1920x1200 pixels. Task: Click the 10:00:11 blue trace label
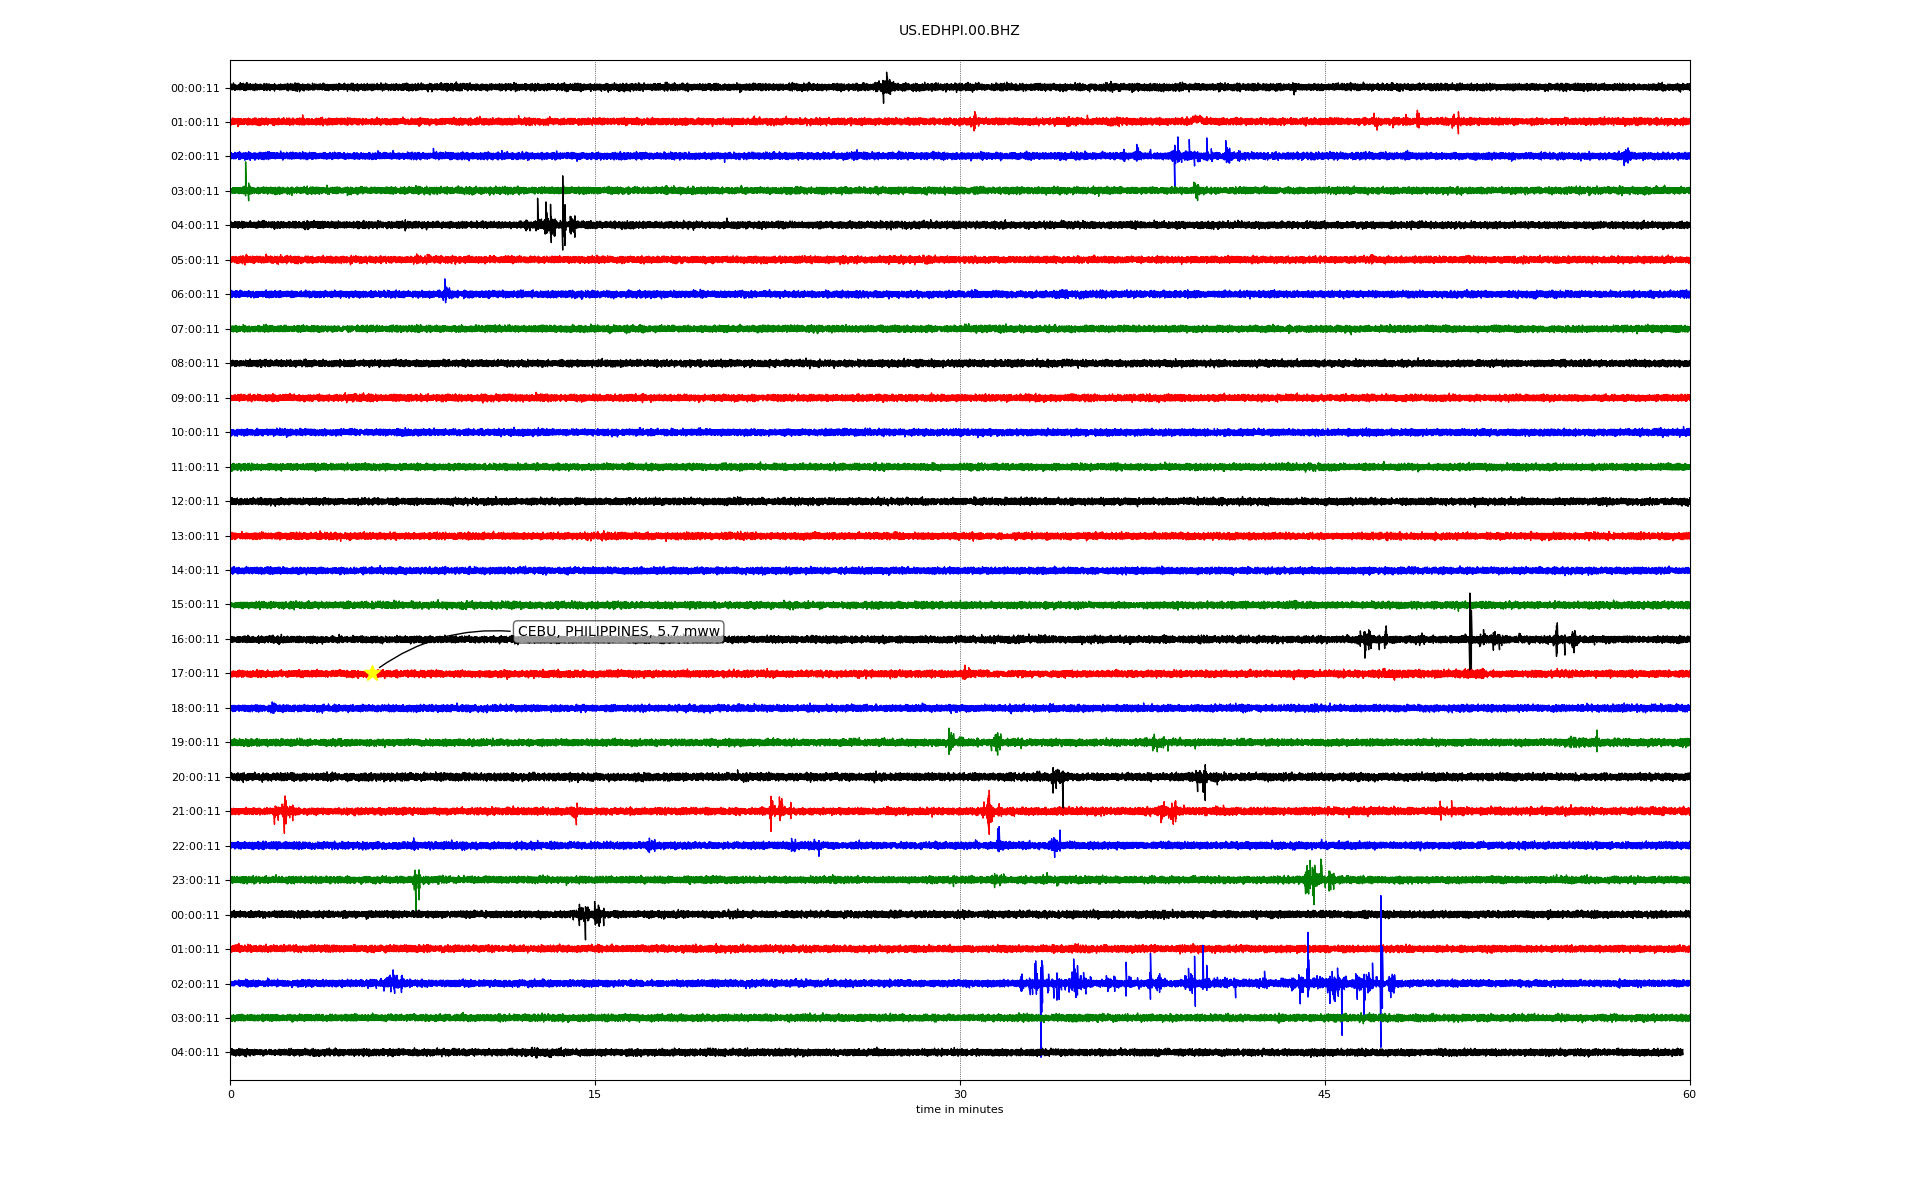tap(195, 433)
